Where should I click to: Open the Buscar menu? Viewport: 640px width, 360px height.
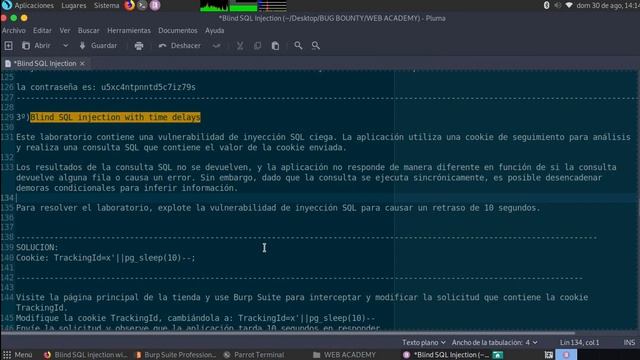pos(88,31)
